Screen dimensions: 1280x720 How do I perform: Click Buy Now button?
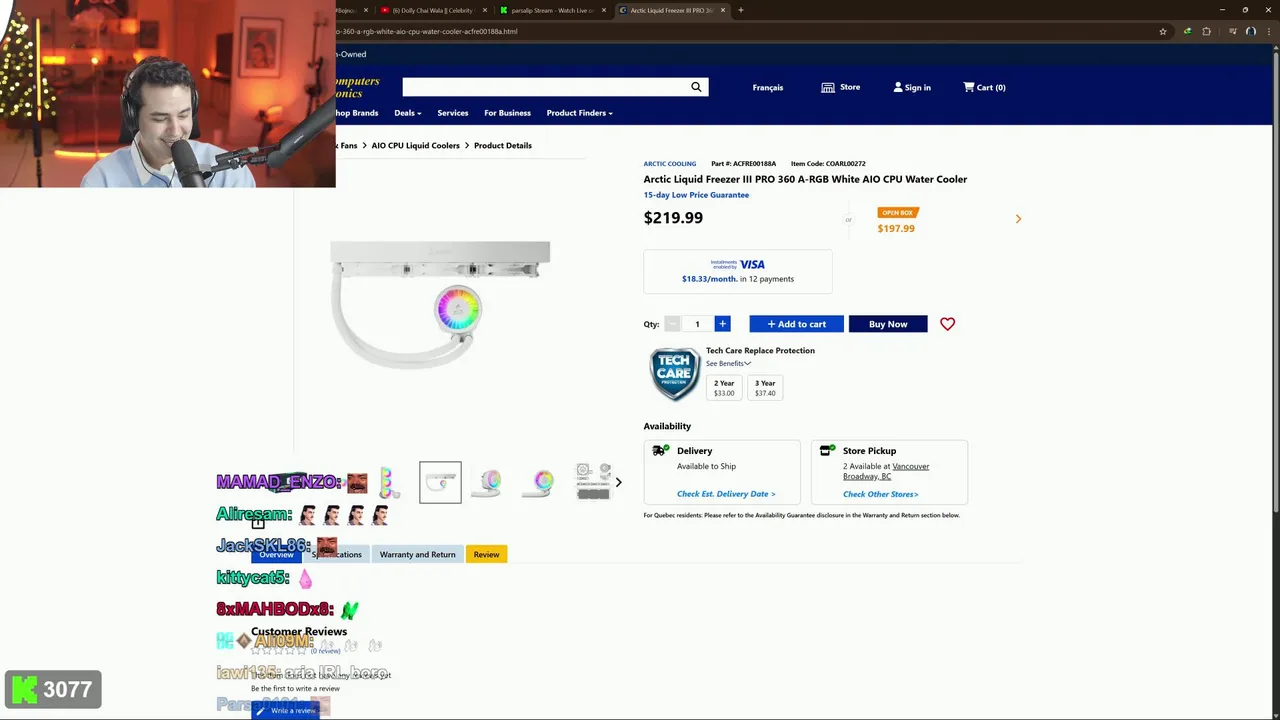click(888, 324)
